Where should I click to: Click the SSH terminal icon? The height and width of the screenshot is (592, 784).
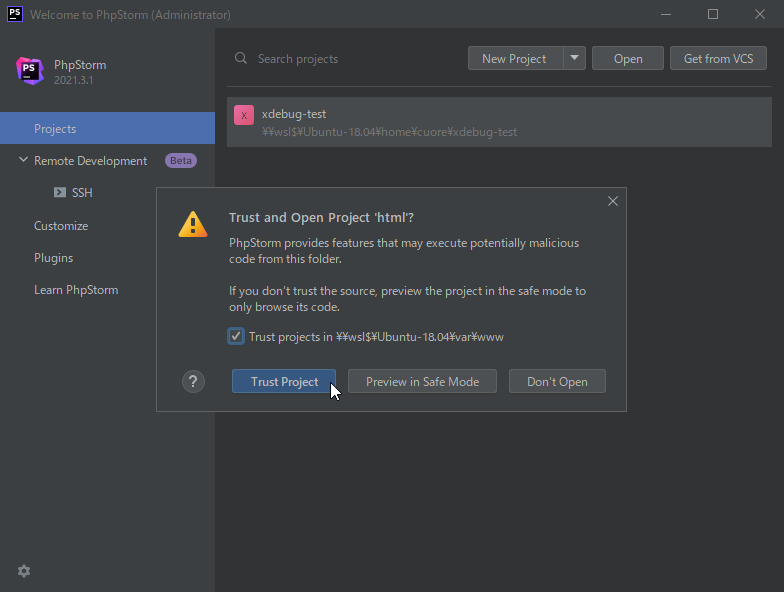(60, 193)
